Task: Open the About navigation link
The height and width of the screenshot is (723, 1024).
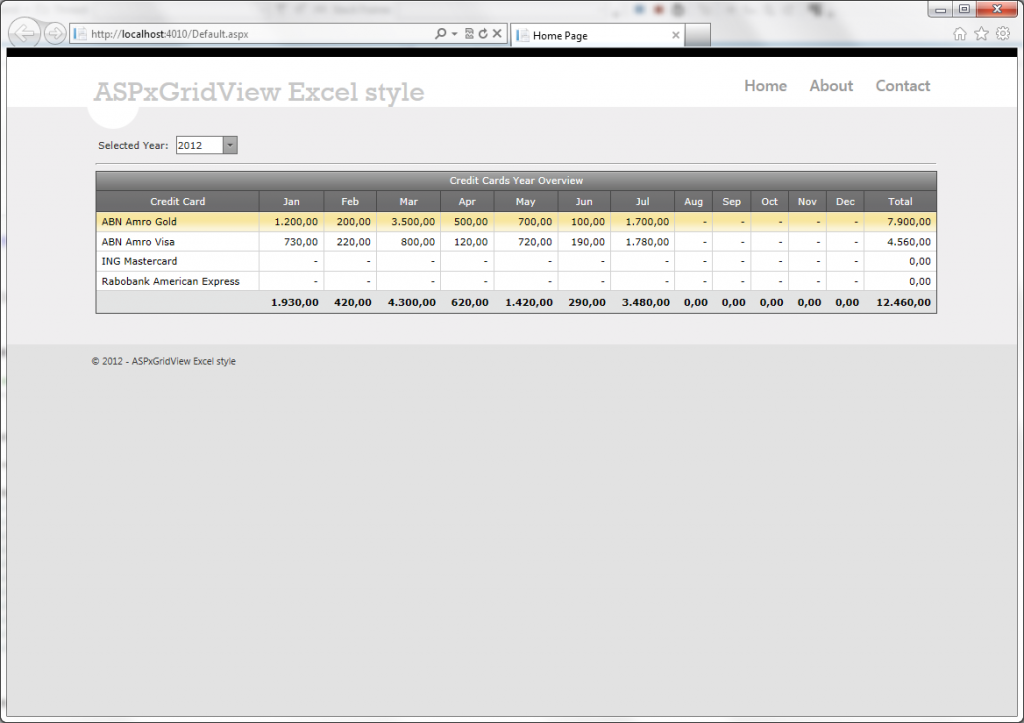Action: 831,86
